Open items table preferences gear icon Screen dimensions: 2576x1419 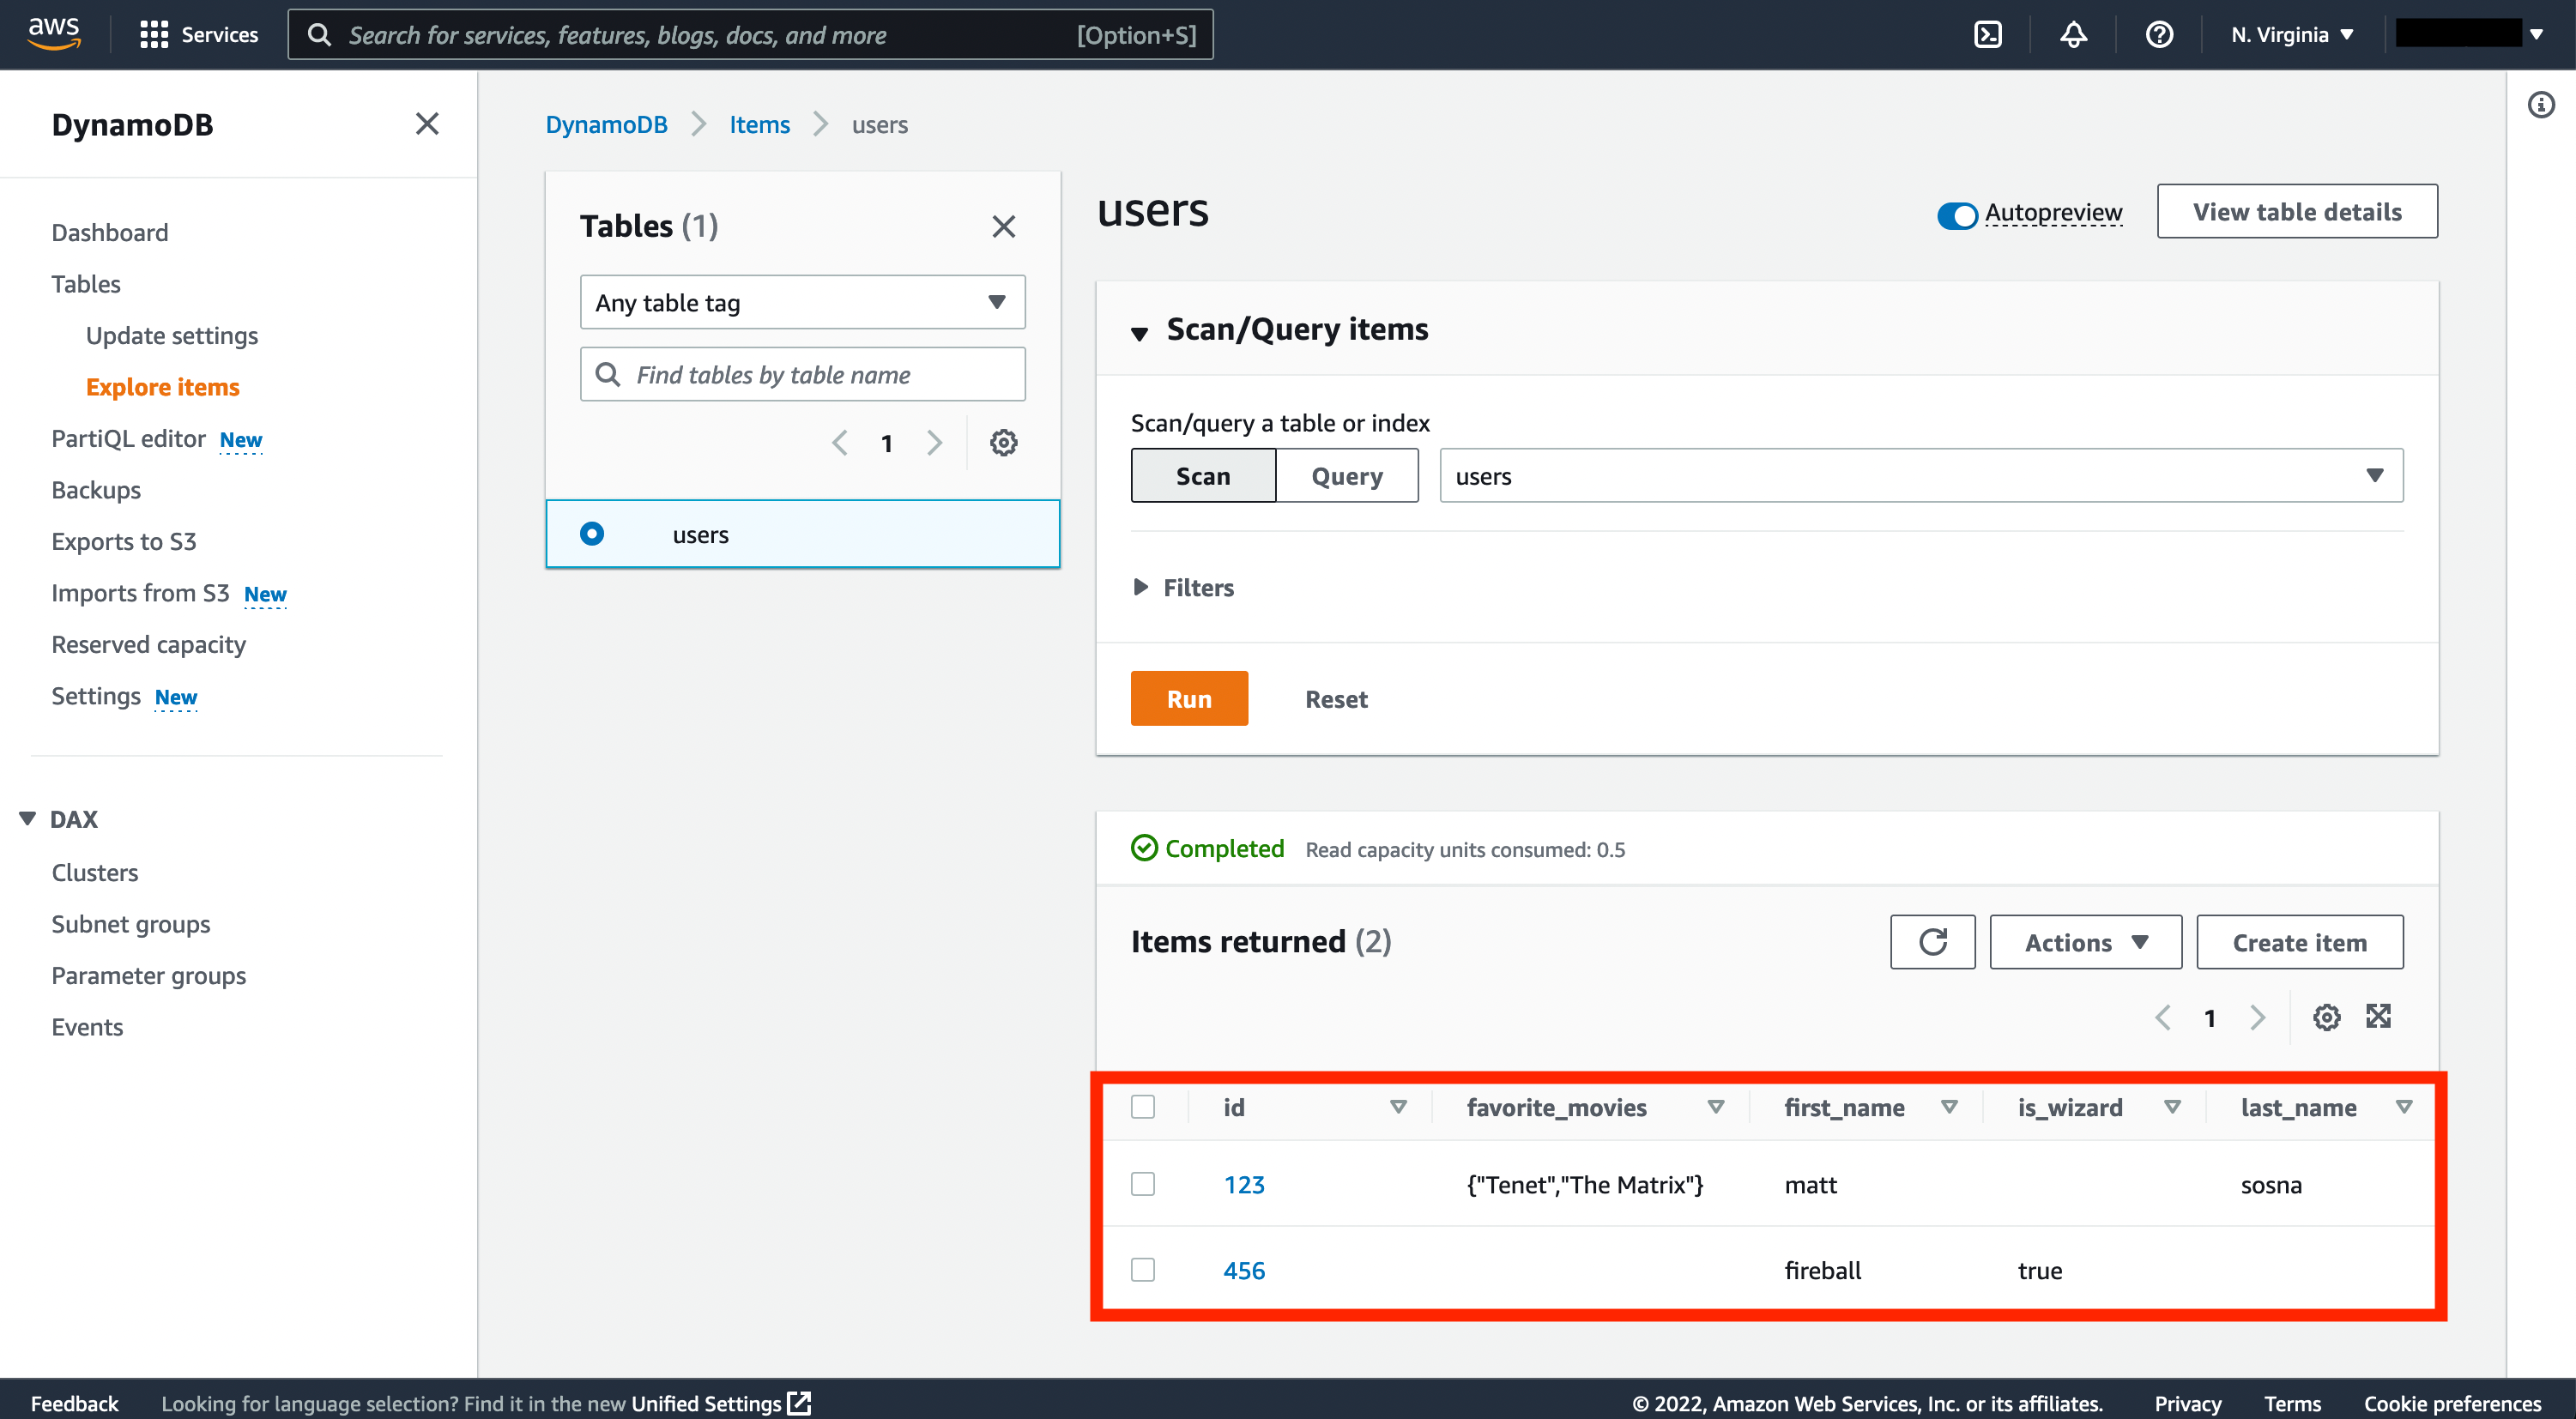point(2326,1017)
